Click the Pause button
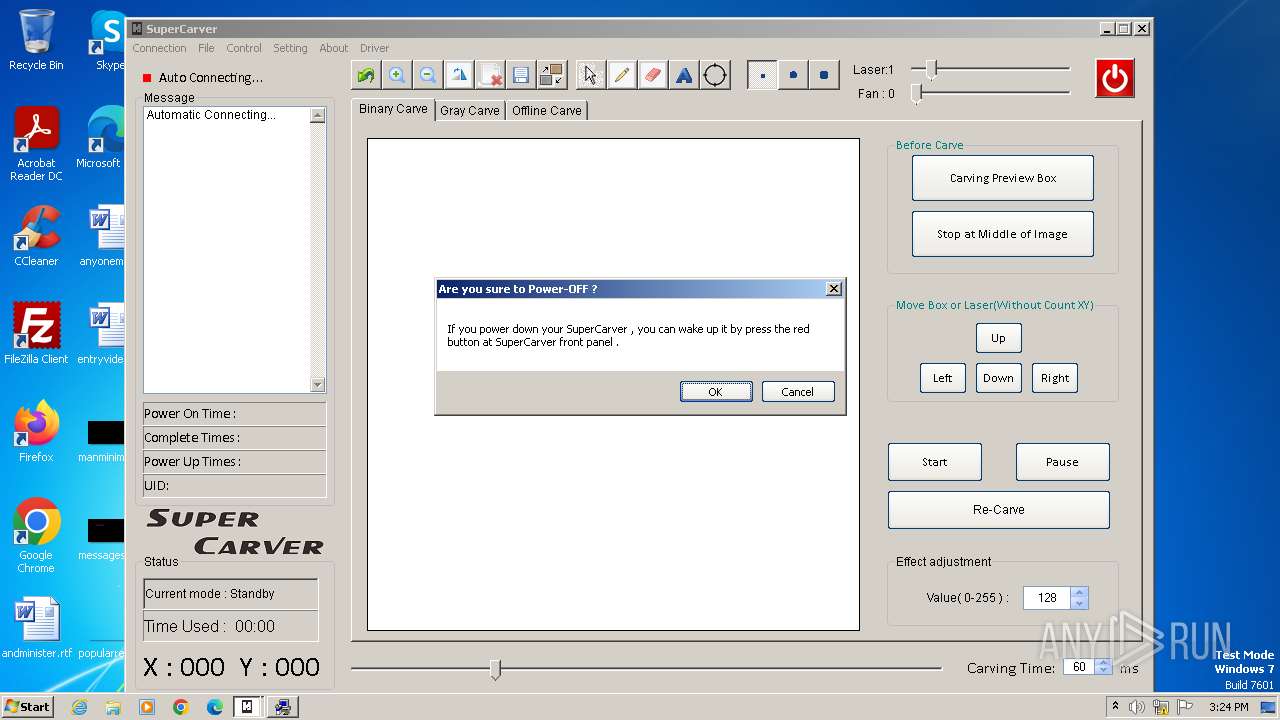Image resolution: width=1280 pixels, height=720 pixels. [1062, 462]
